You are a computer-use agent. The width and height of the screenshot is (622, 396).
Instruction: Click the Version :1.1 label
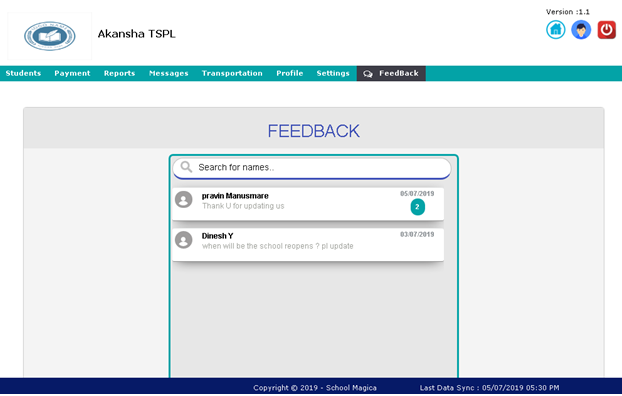pos(568,12)
